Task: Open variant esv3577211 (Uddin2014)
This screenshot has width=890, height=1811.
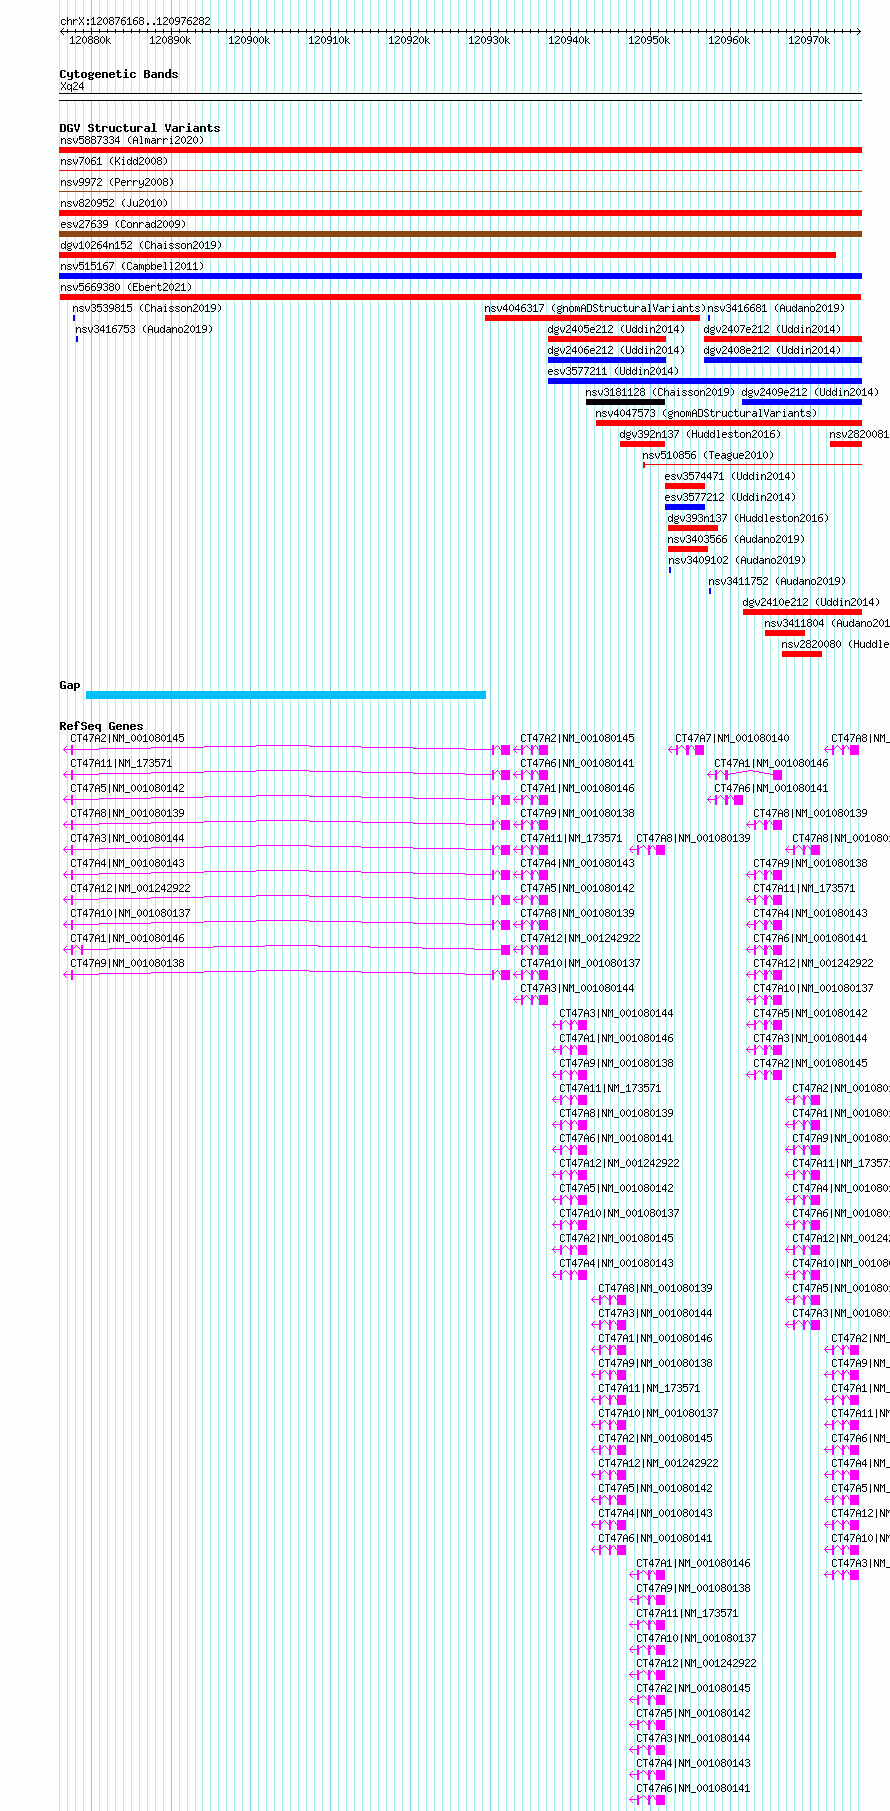Action: point(705,381)
